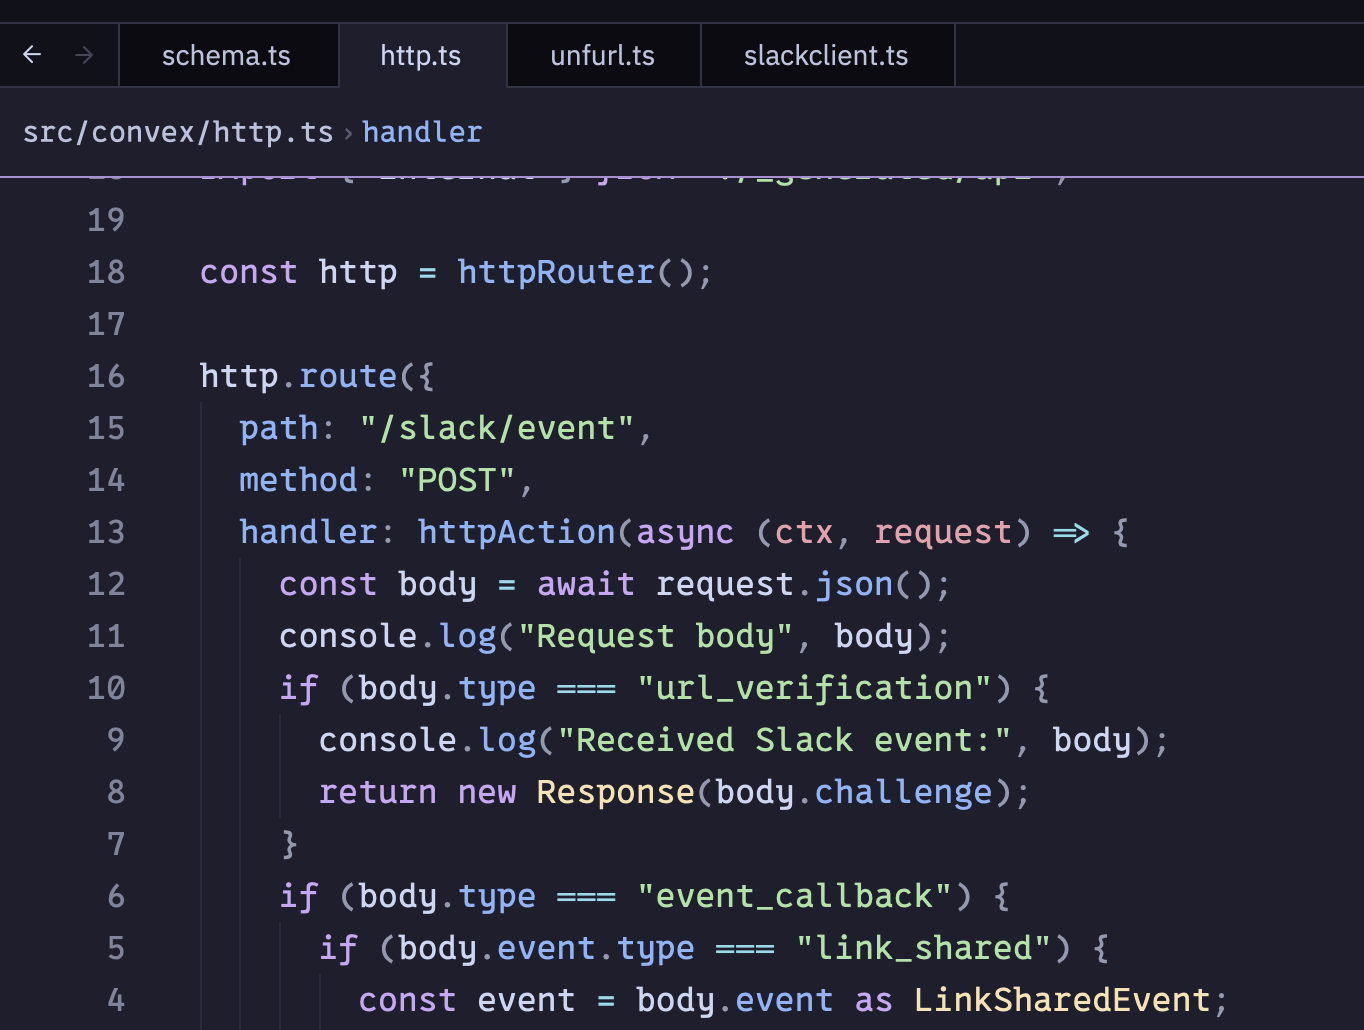
Task: Place cursor on httpRouter function call
Action: (x=555, y=272)
